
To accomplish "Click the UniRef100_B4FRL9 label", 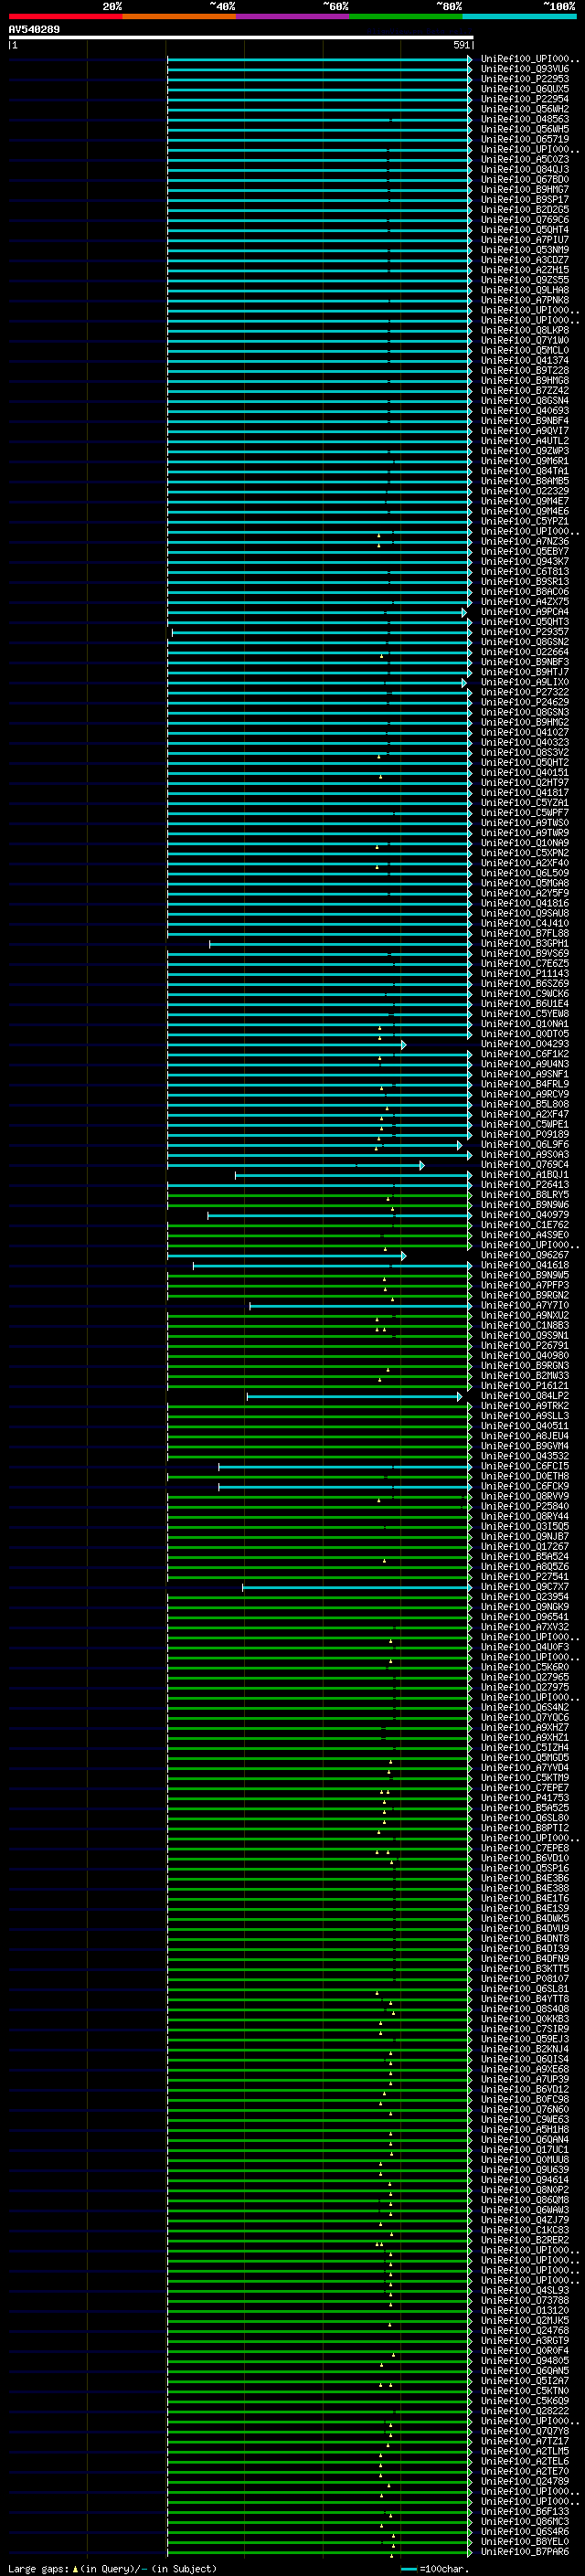I will coord(525,1084).
